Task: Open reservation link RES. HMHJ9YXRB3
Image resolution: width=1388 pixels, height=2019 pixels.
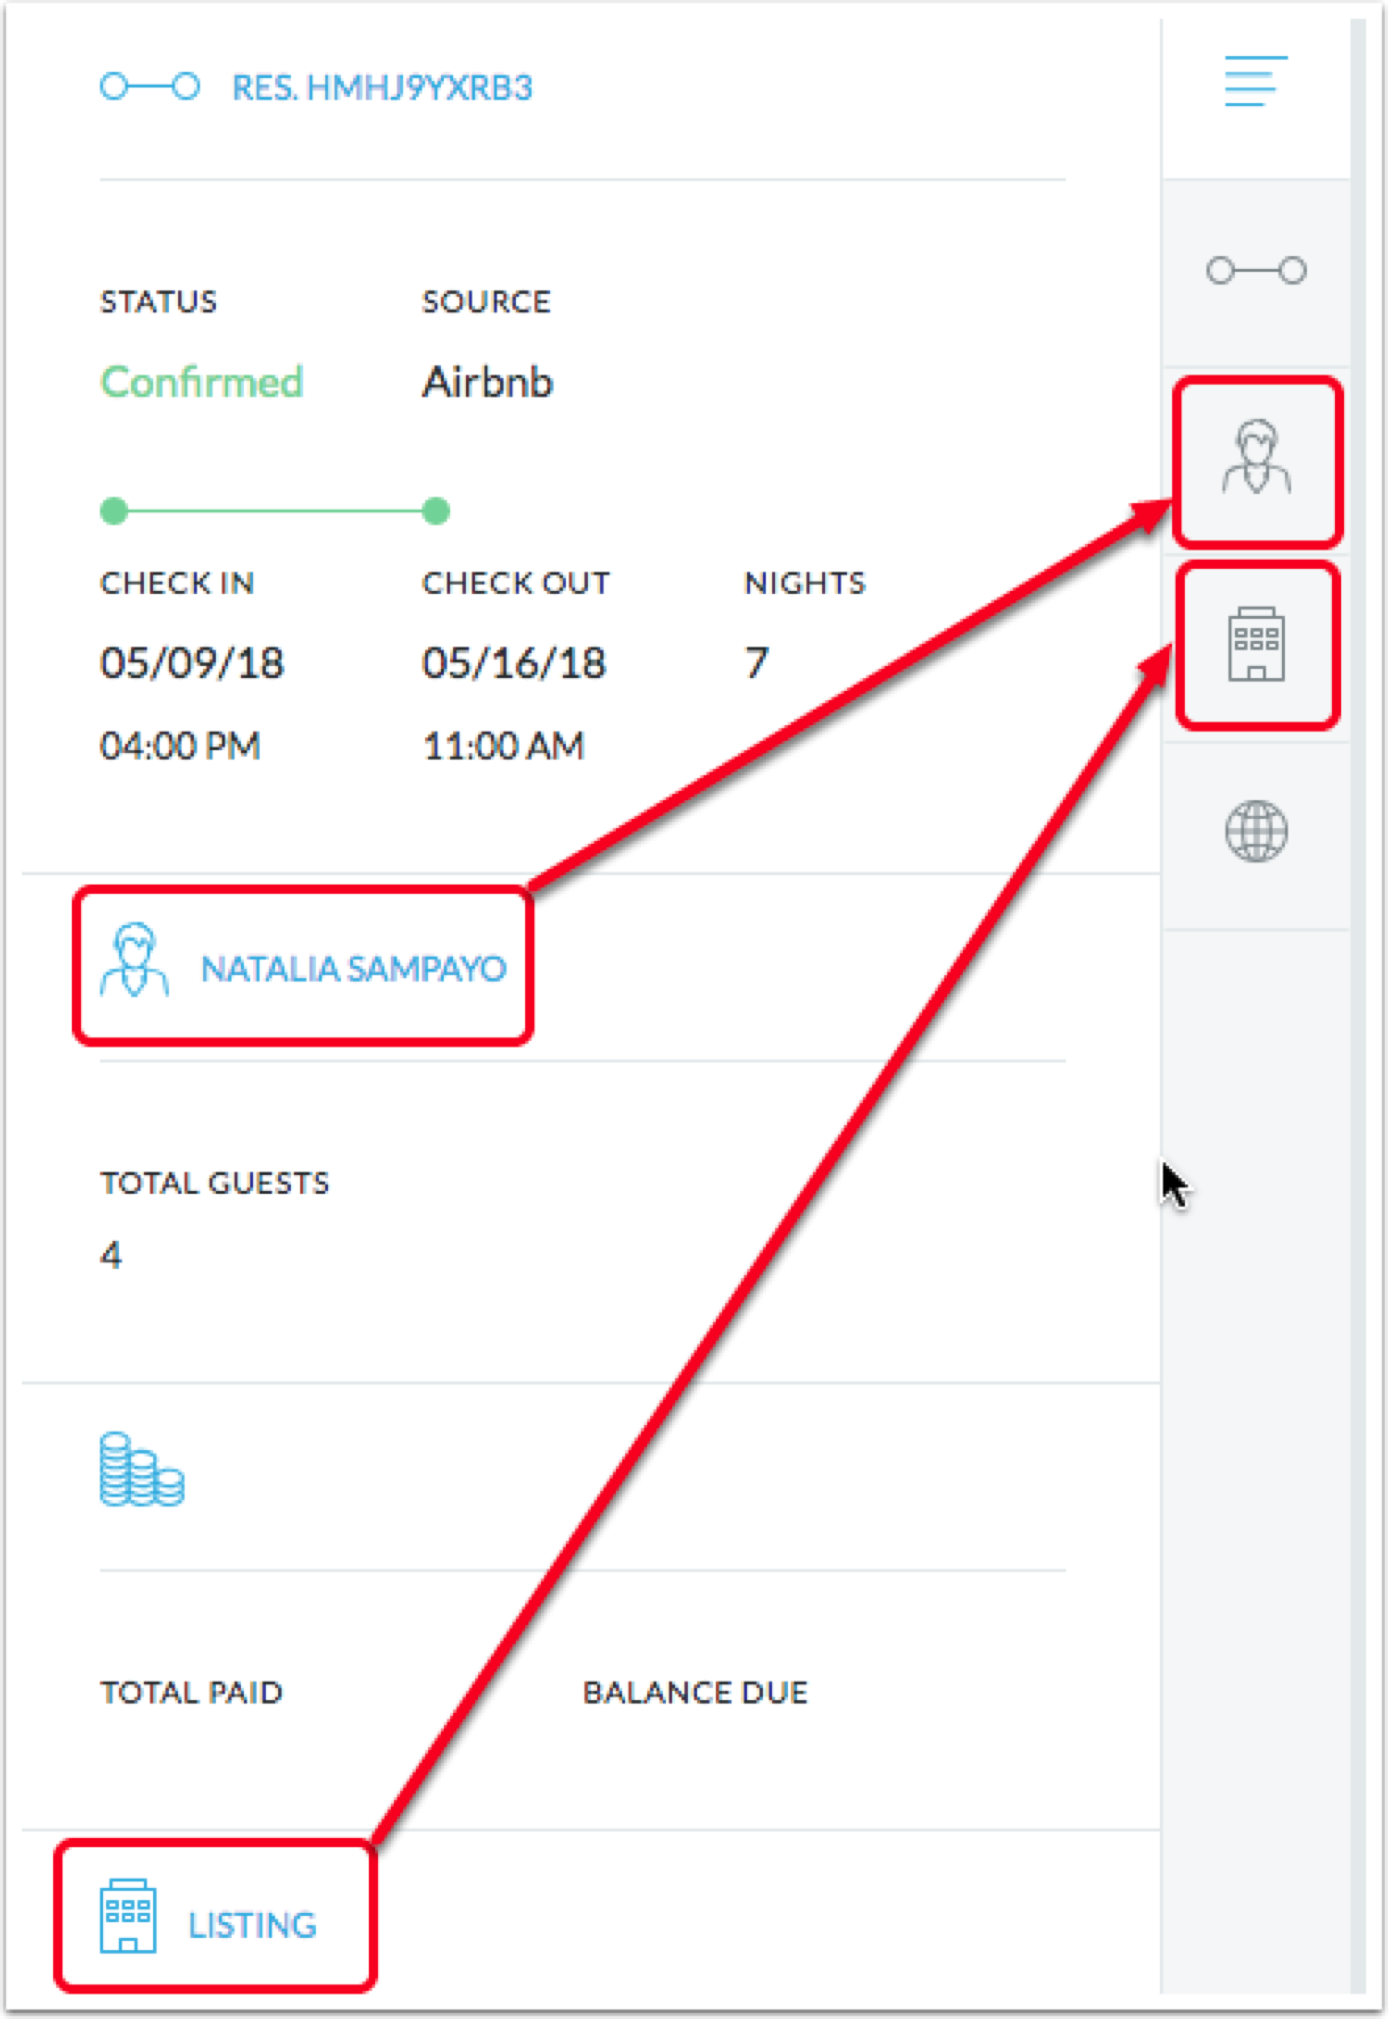Action: pos(382,88)
